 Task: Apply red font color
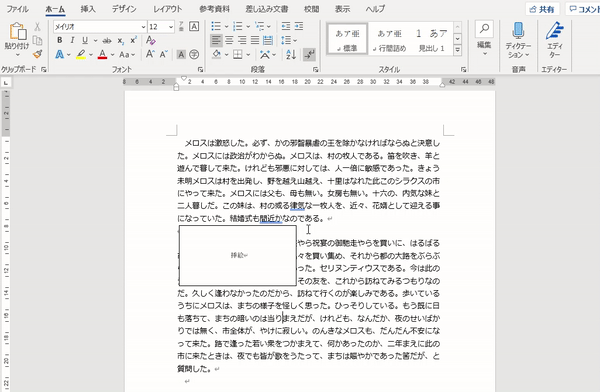[x=102, y=54]
